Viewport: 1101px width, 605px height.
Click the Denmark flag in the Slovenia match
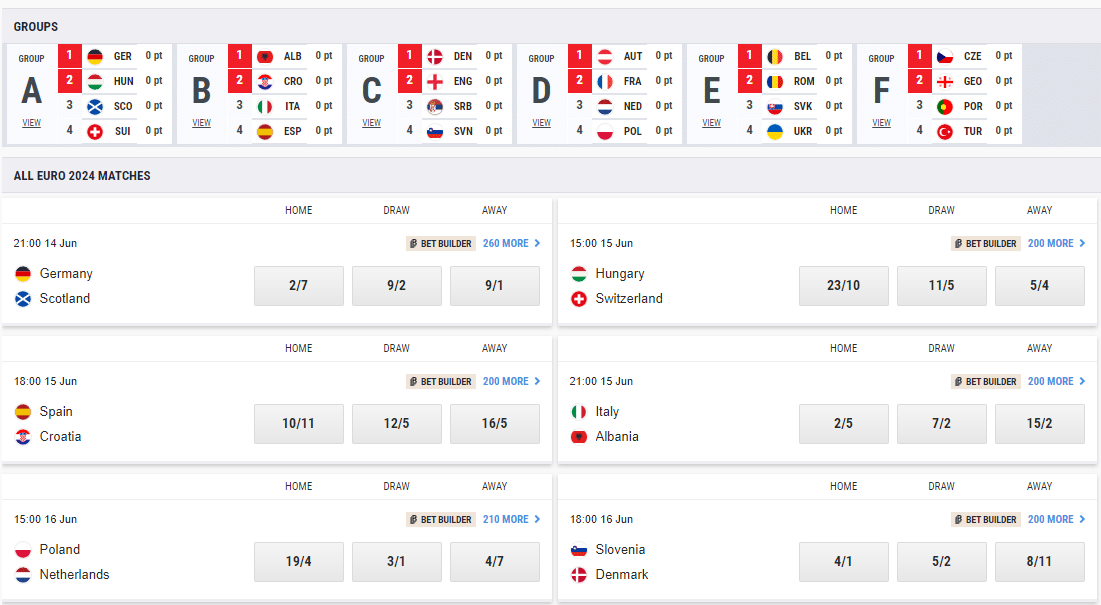coord(581,574)
